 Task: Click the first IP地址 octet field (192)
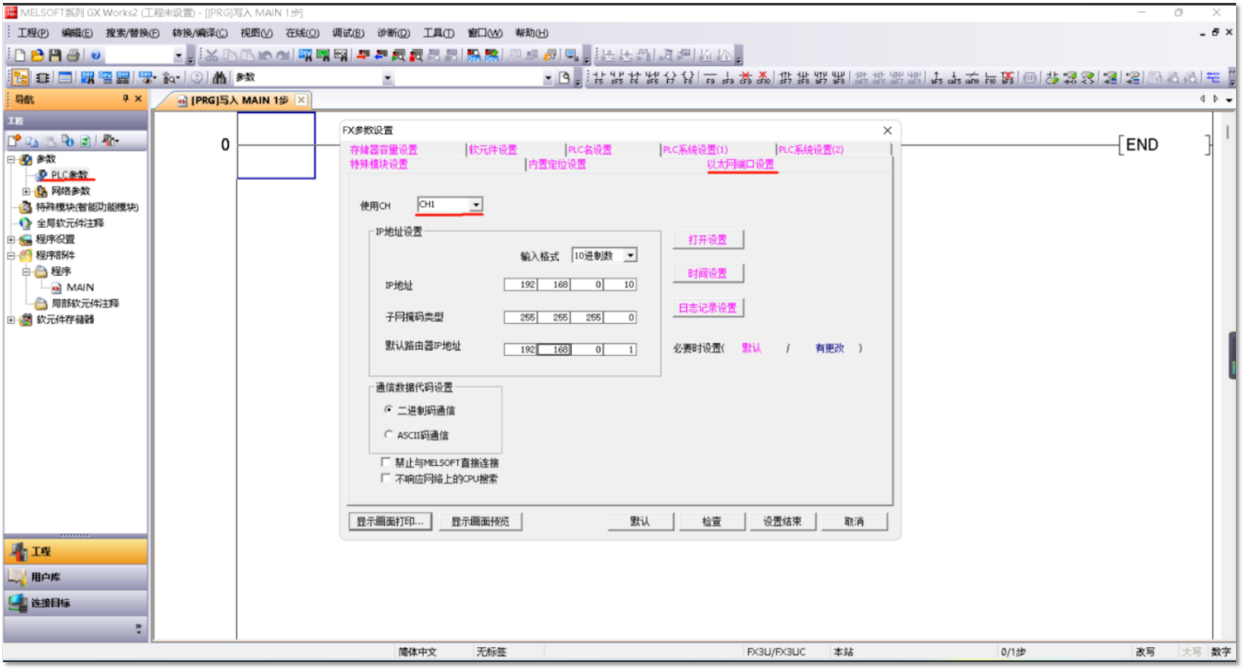coord(522,286)
